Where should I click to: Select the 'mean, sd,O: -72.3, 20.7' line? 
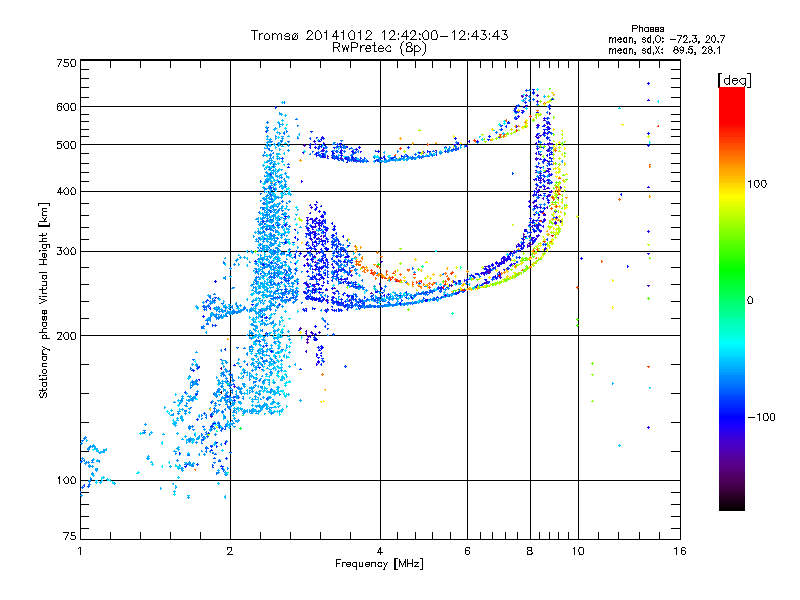pyautogui.click(x=666, y=39)
